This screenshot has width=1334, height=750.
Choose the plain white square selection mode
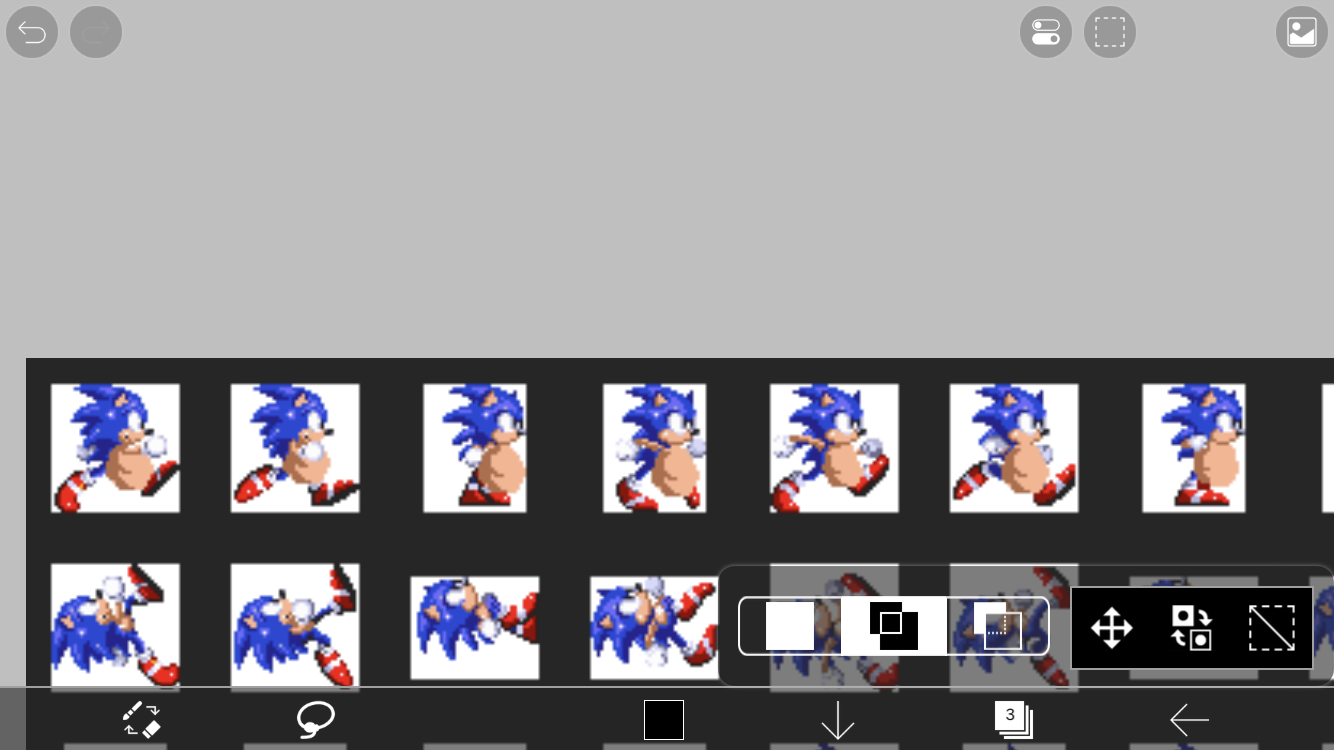[790, 627]
